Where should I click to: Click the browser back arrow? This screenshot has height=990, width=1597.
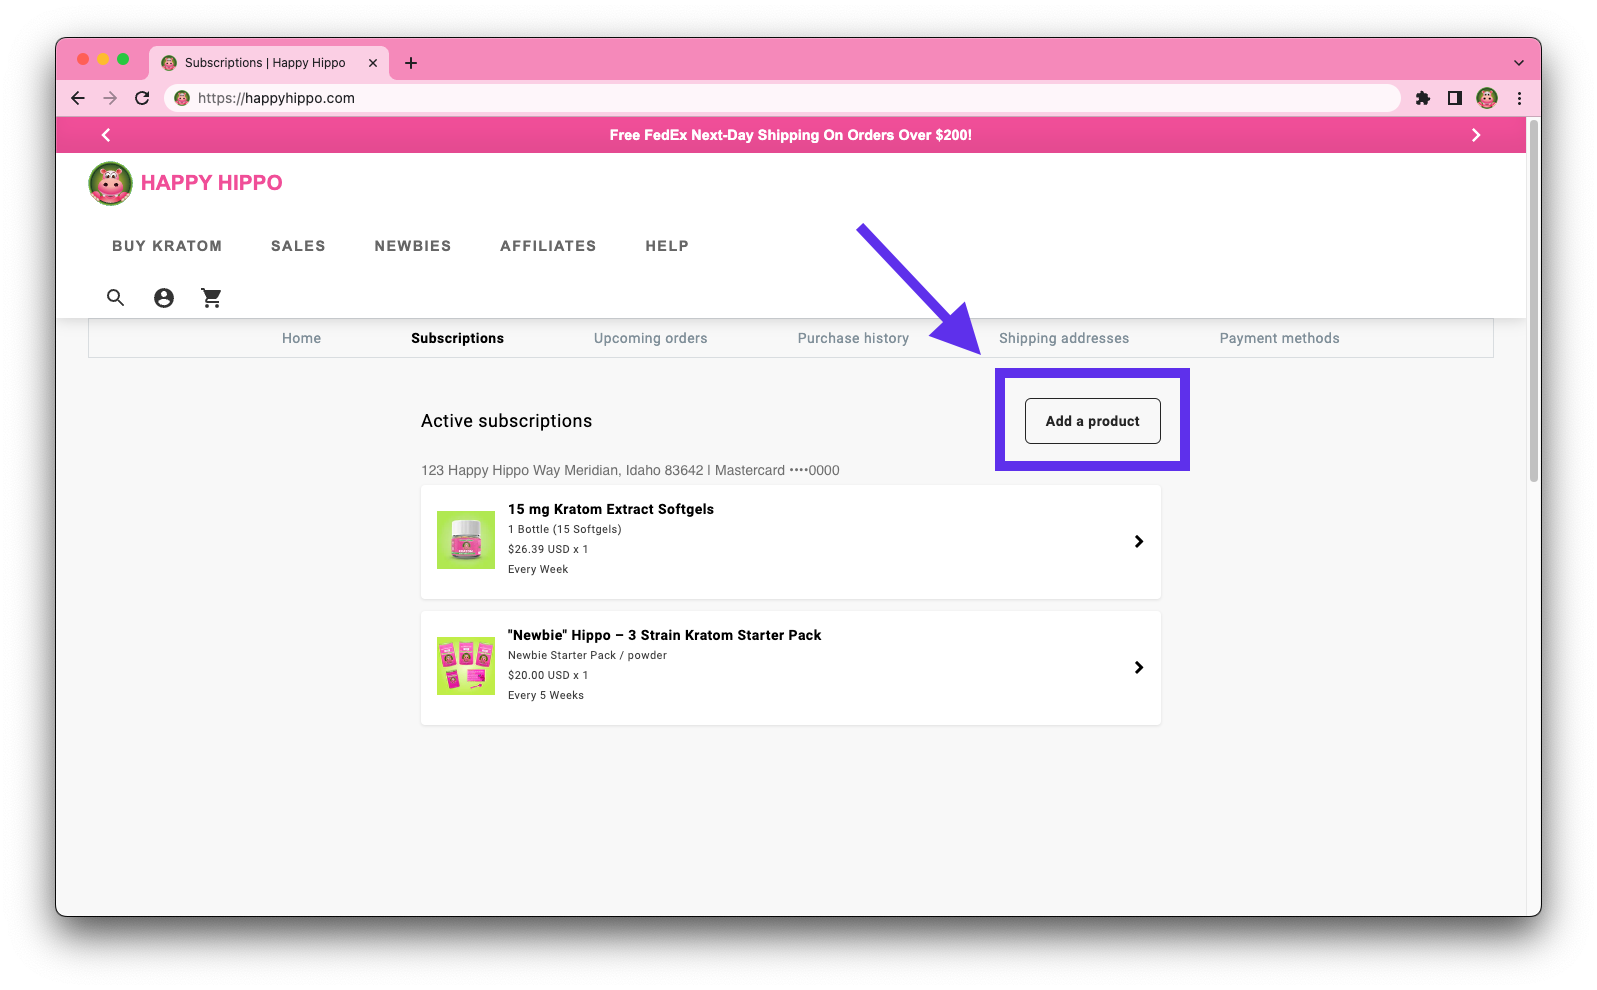(x=78, y=98)
